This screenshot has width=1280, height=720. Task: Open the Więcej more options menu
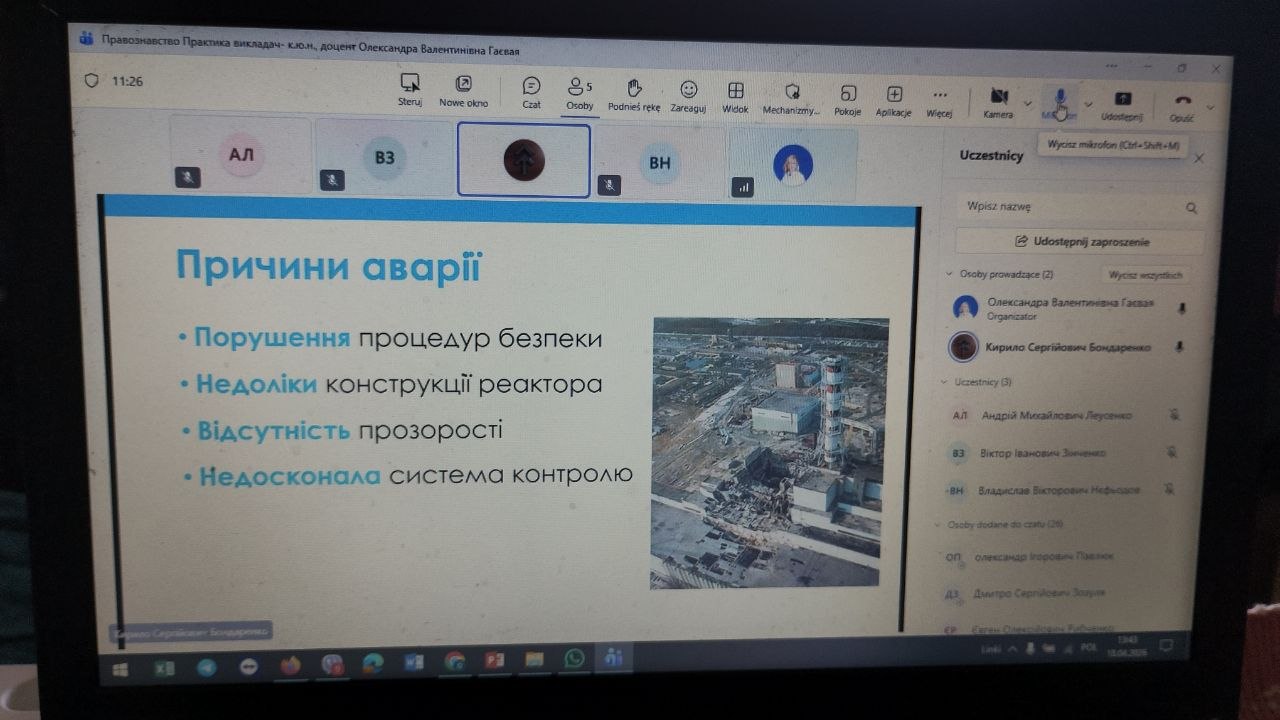[x=939, y=97]
